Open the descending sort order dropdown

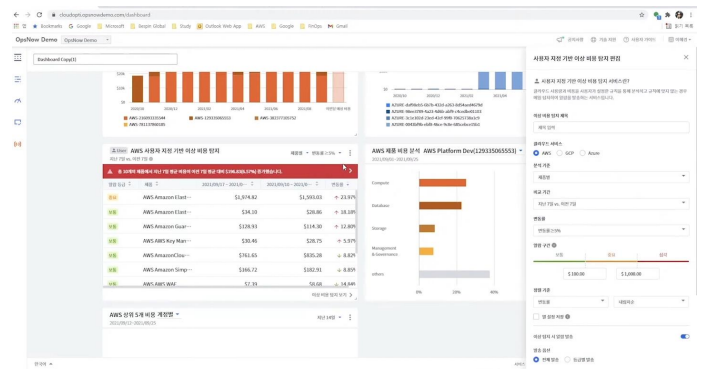point(651,301)
